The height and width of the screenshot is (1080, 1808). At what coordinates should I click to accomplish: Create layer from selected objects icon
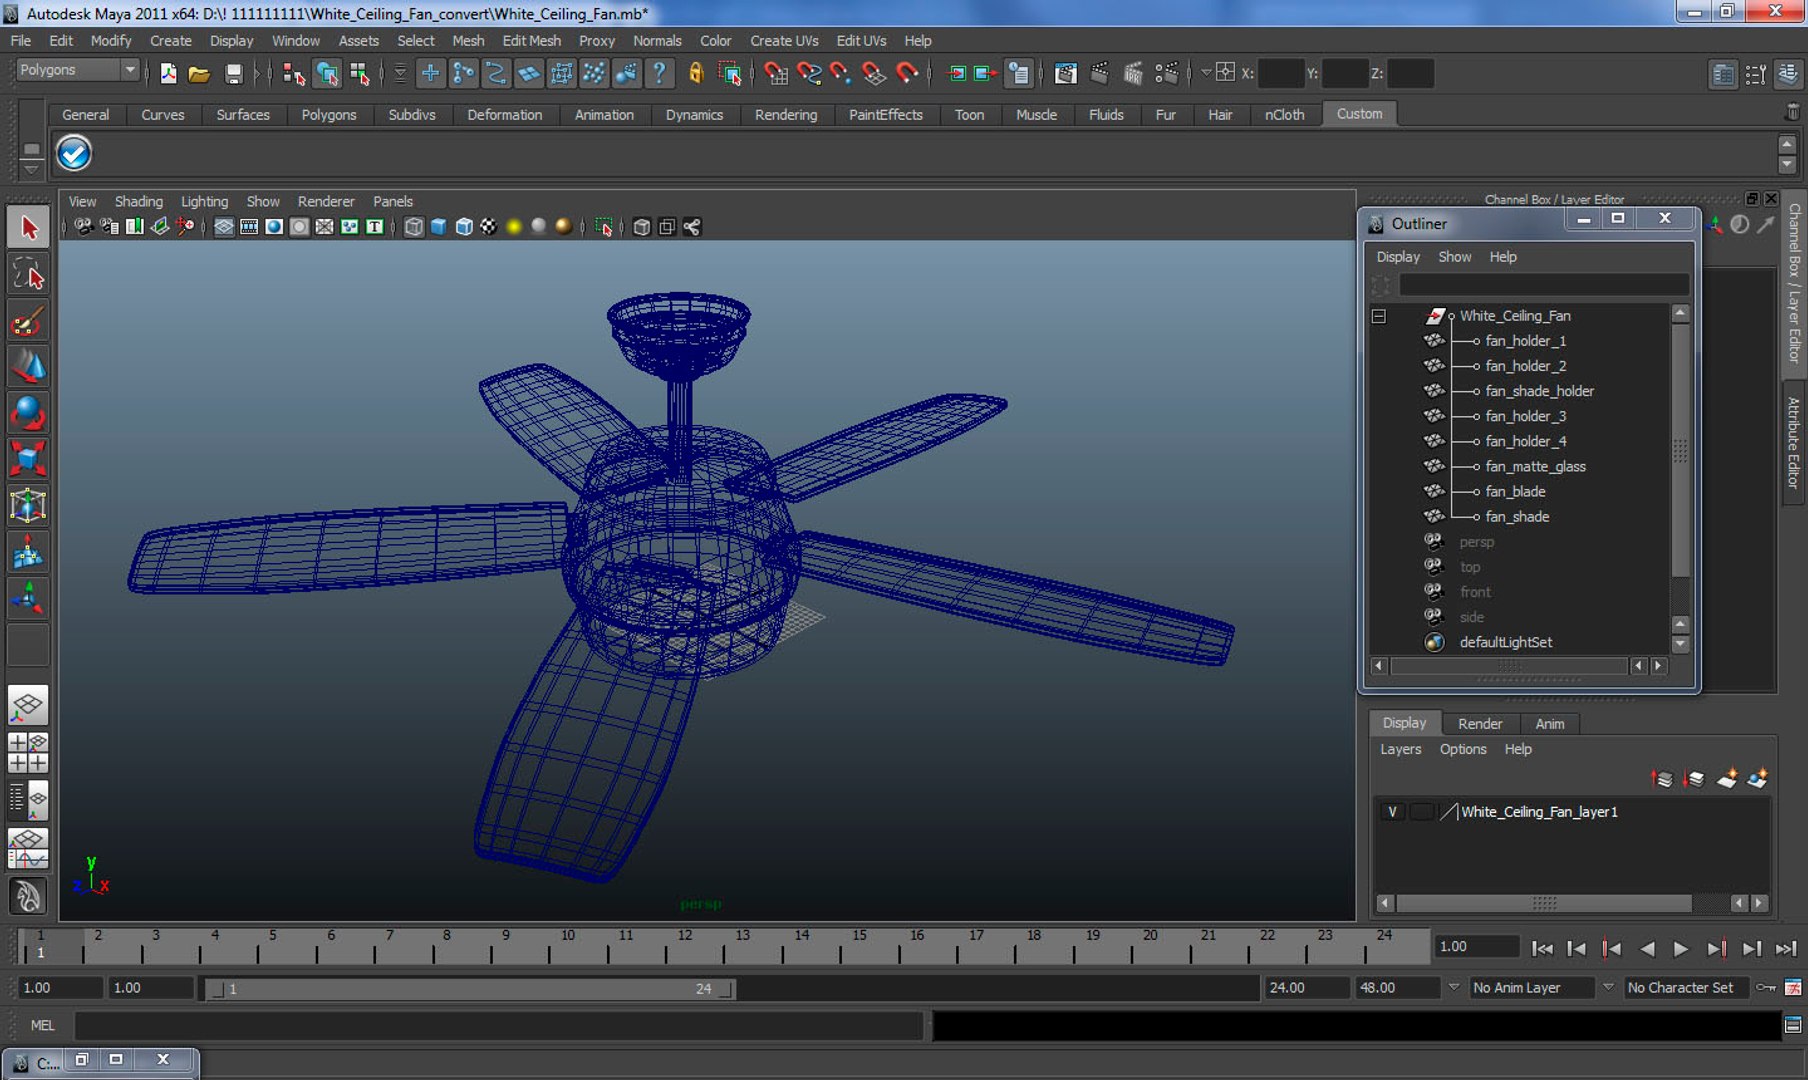[x=1758, y=778]
